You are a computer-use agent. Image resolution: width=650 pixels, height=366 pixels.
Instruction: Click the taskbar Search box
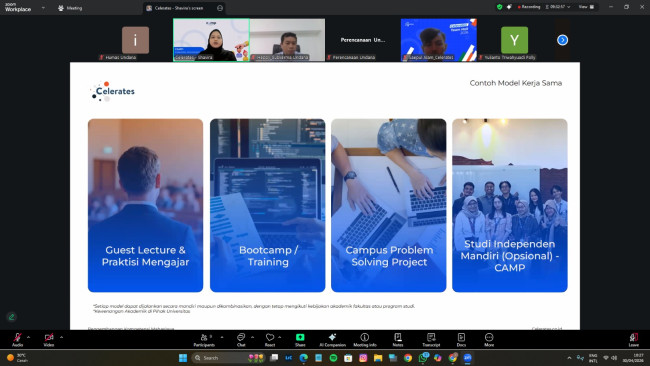pos(228,358)
